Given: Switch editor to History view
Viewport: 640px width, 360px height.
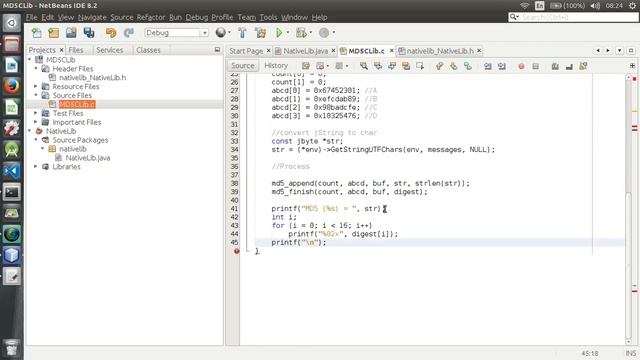Looking at the screenshot, I should [x=276, y=65].
